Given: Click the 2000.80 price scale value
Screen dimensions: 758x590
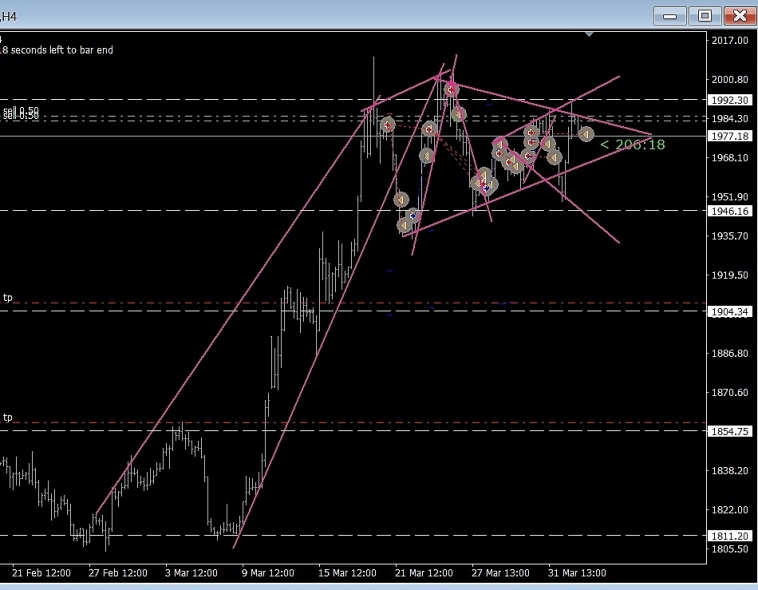Looking at the screenshot, I should pyautogui.click(x=730, y=79).
